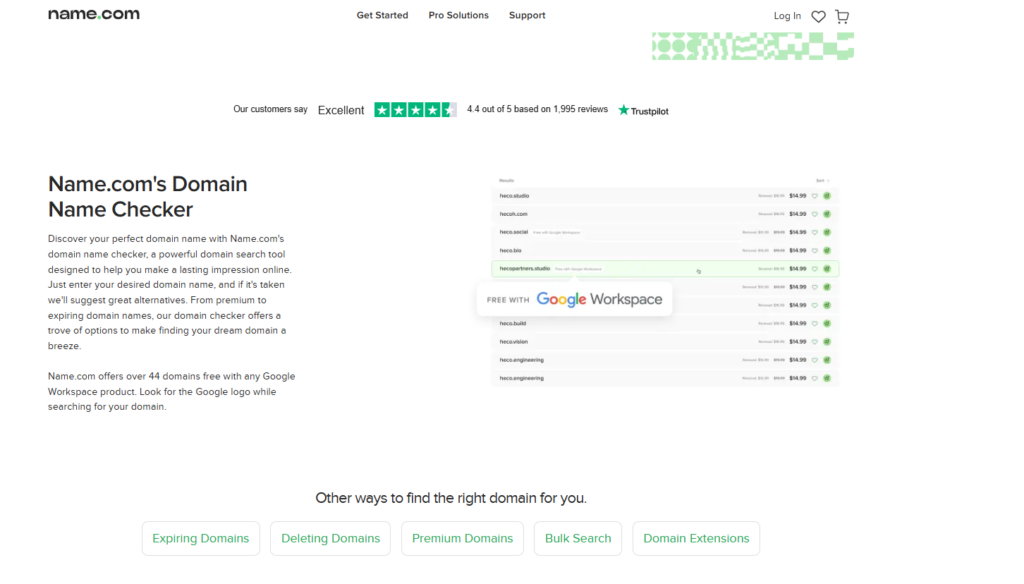The image size is (1024, 584).
Task: Go to the name.com home logo
Action: pos(94,14)
